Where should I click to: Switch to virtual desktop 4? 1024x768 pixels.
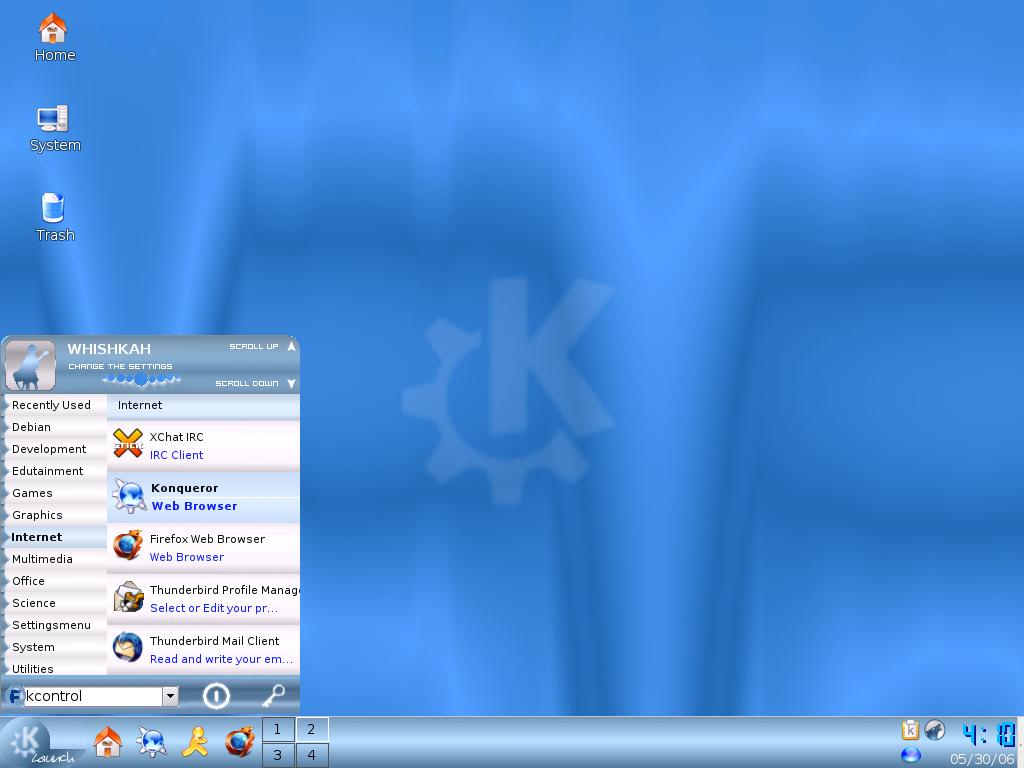click(x=312, y=756)
